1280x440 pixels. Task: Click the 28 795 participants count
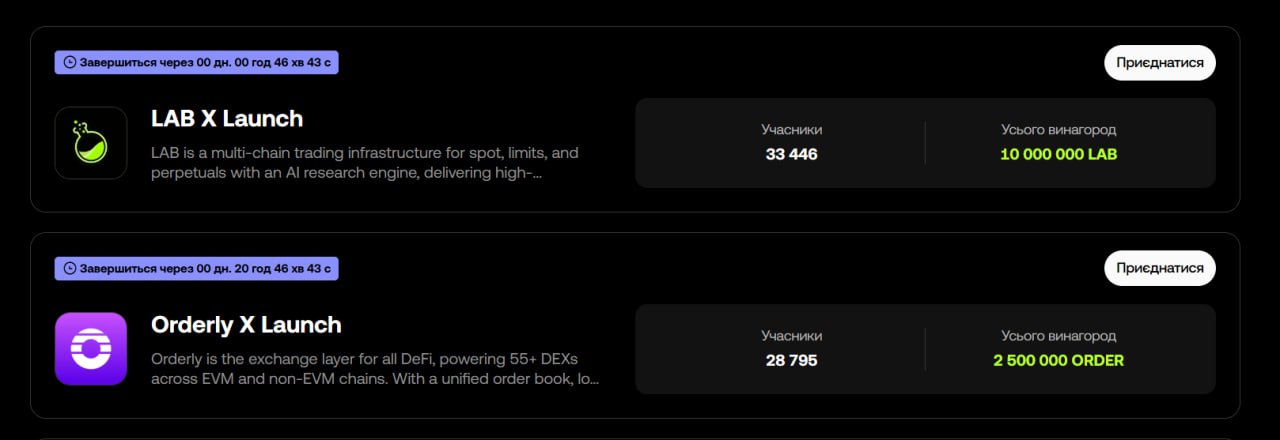791,361
